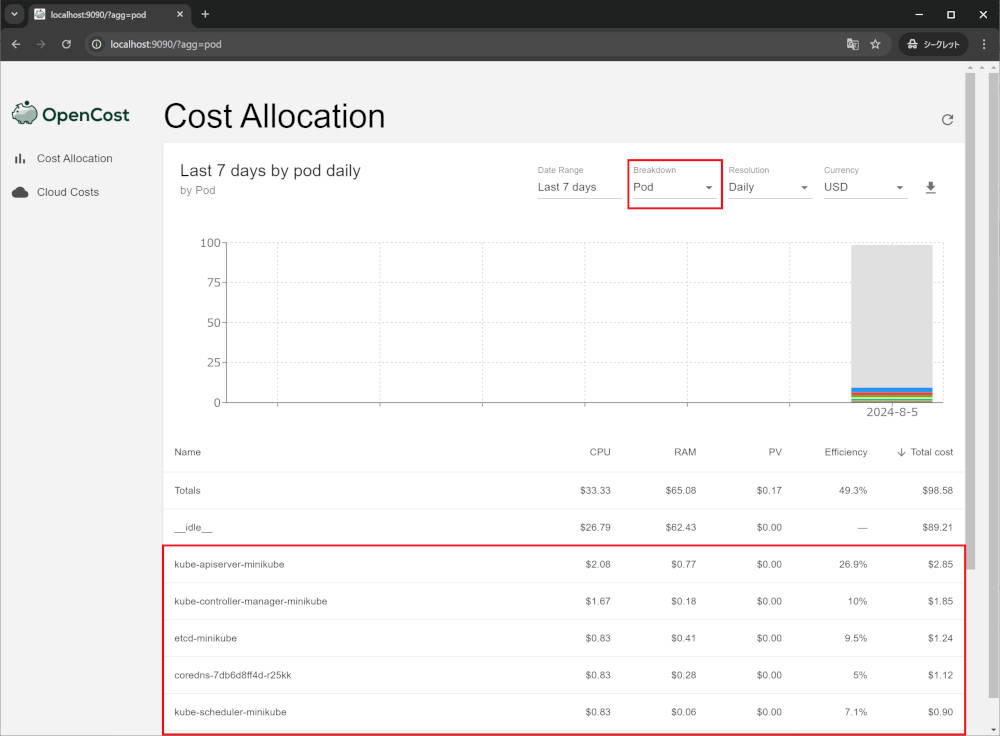Click the blue segment of the chart bar
The image size is (1000, 736).
tap(892, 390)
